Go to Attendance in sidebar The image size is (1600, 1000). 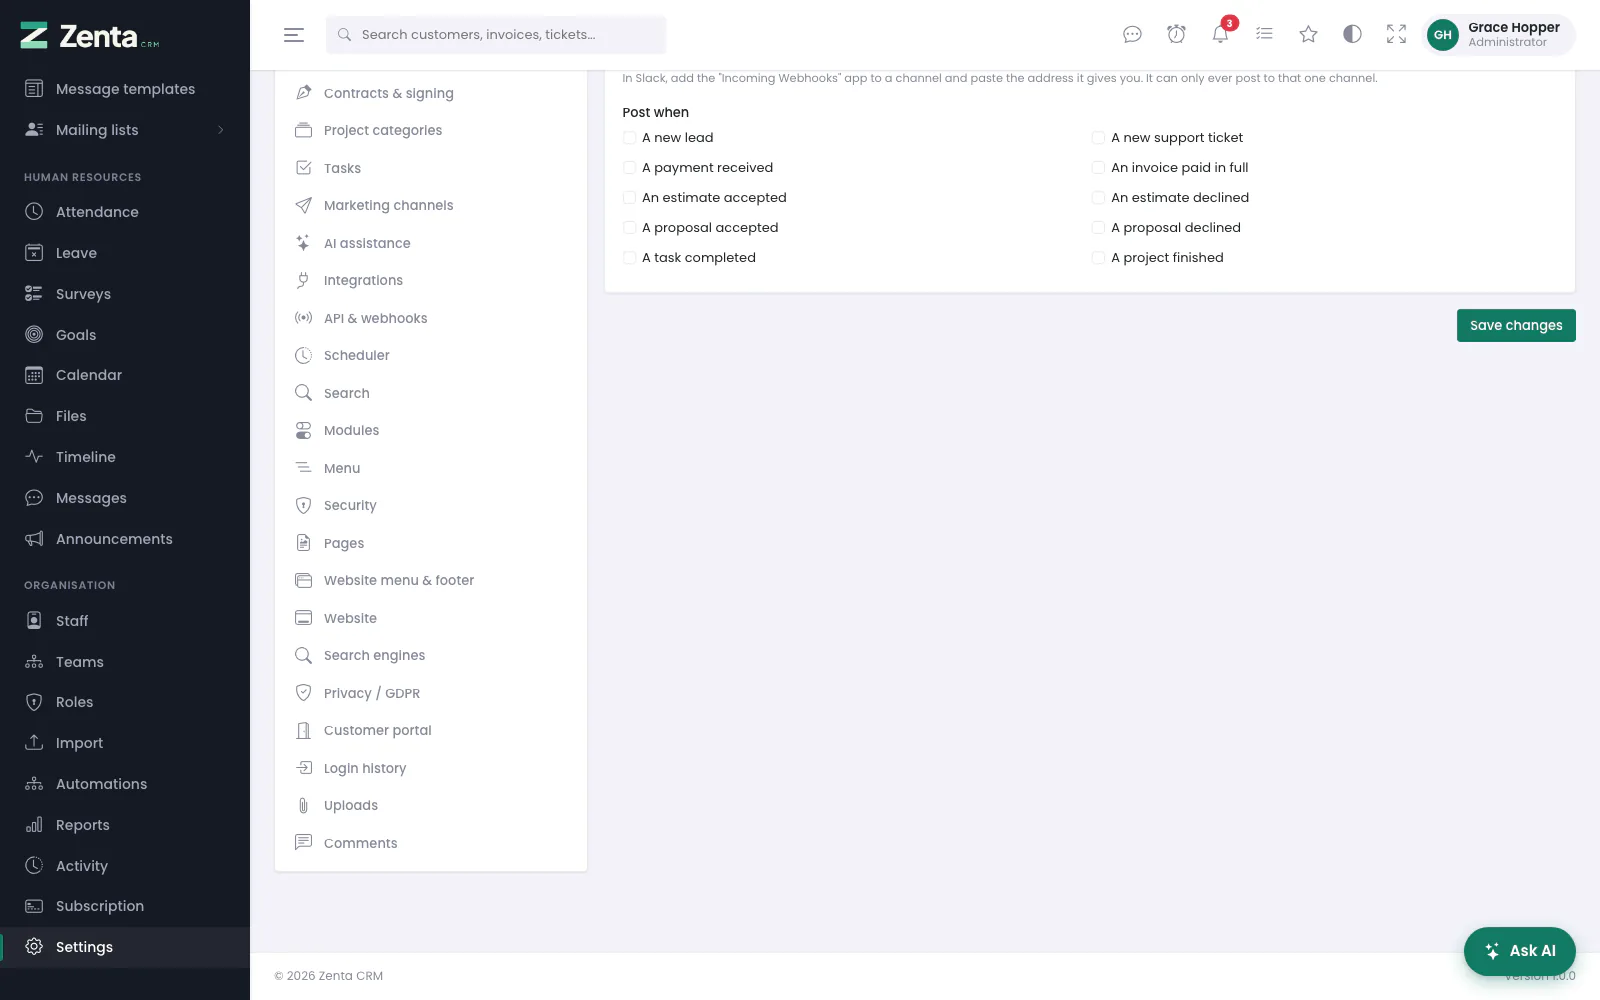click(125, 212)
